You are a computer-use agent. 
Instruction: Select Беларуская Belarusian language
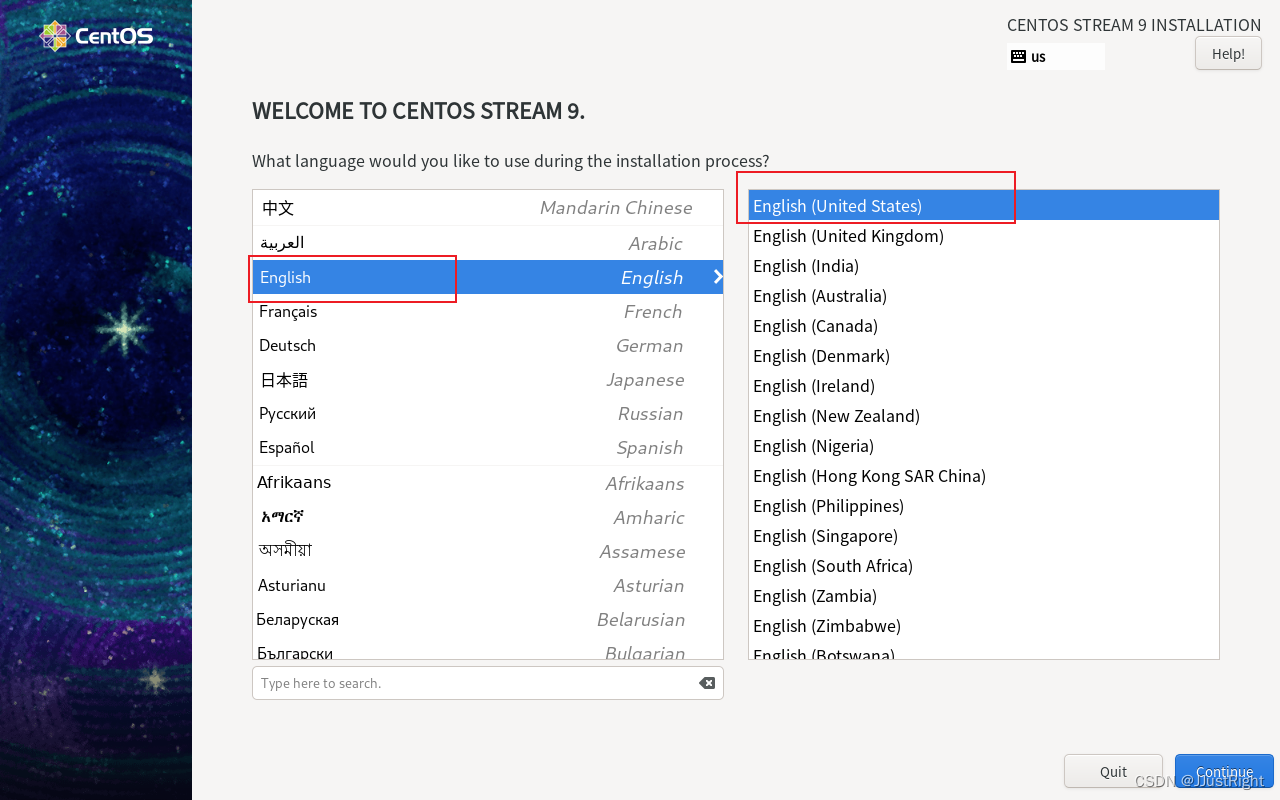[x=488, y=619]
